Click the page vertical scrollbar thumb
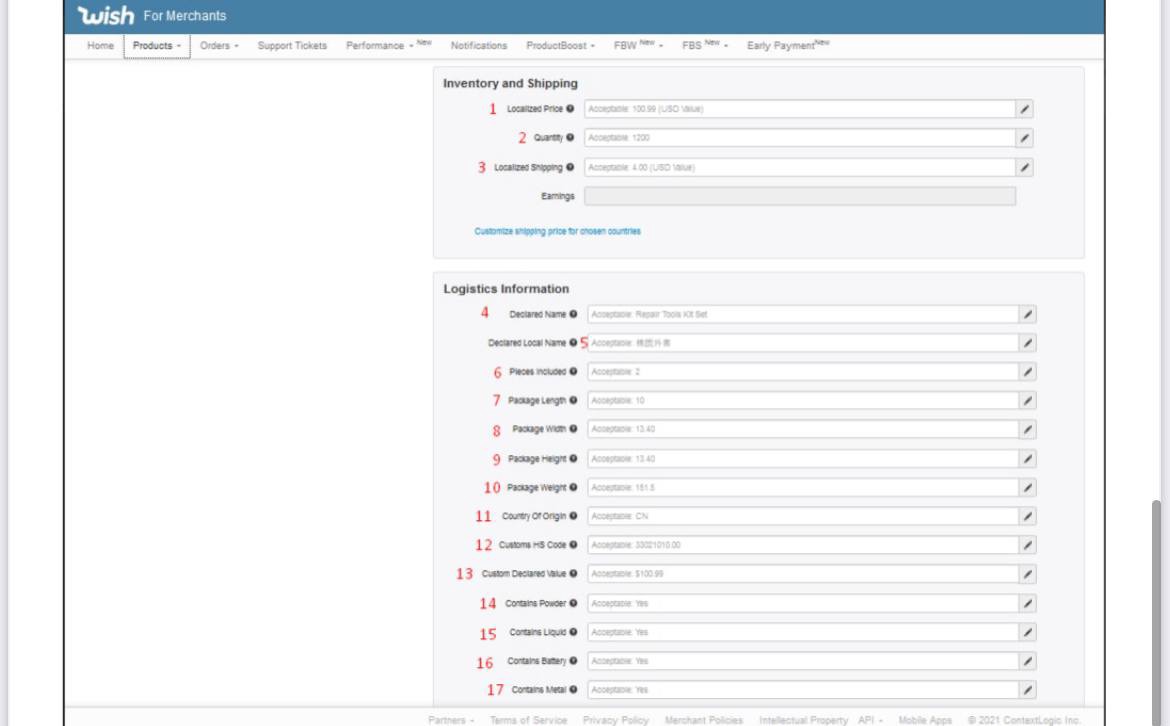 (x=1156, y=612)
